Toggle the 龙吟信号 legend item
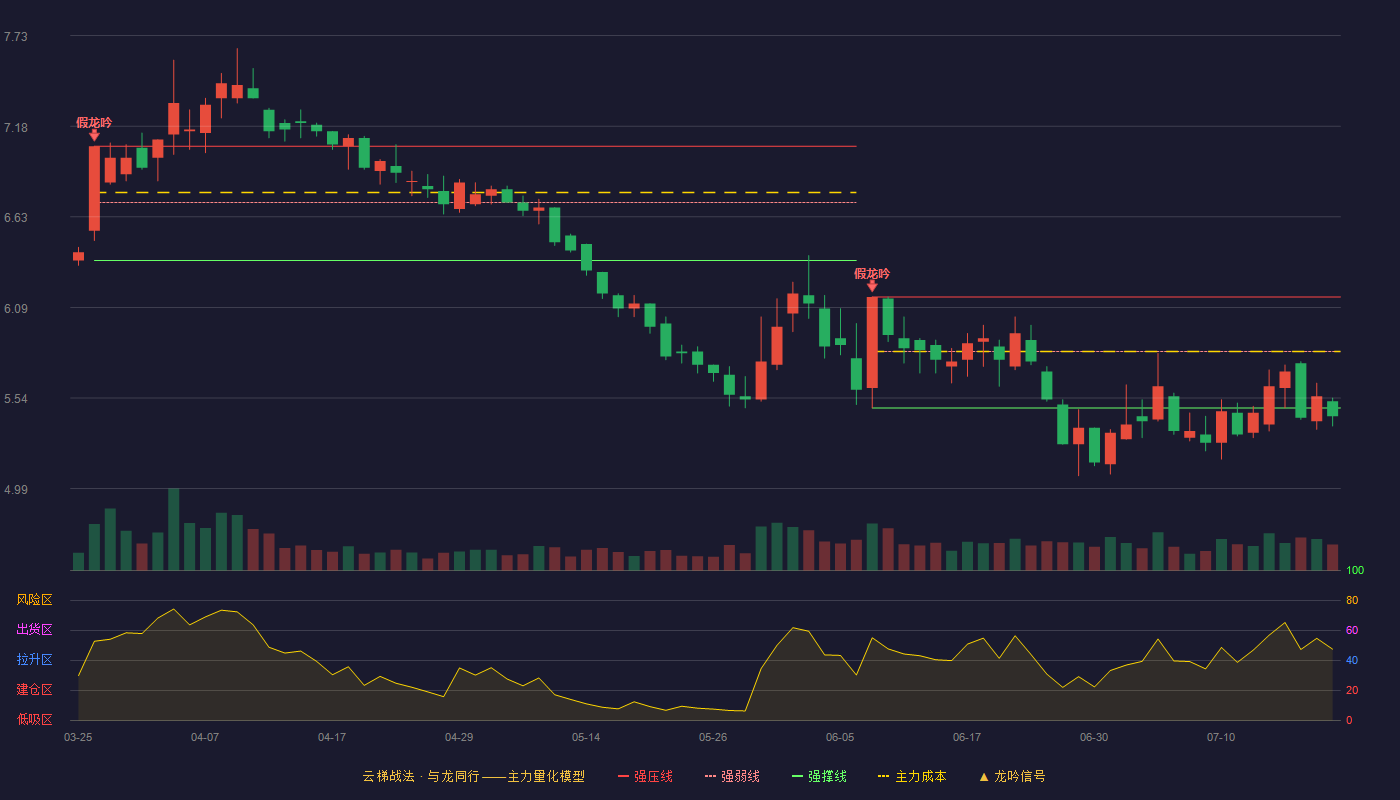The height and width of the screenshot is (800, 1400). point(1012,776)
